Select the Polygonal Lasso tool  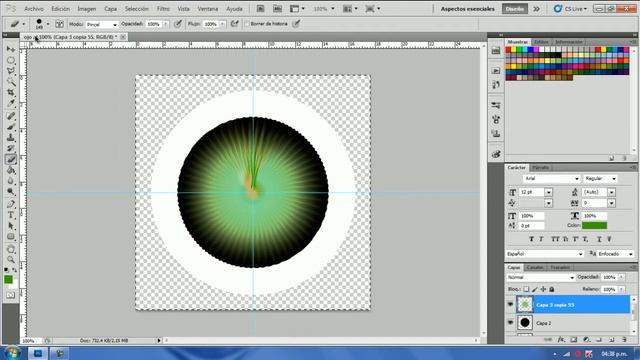click(11, 71)
